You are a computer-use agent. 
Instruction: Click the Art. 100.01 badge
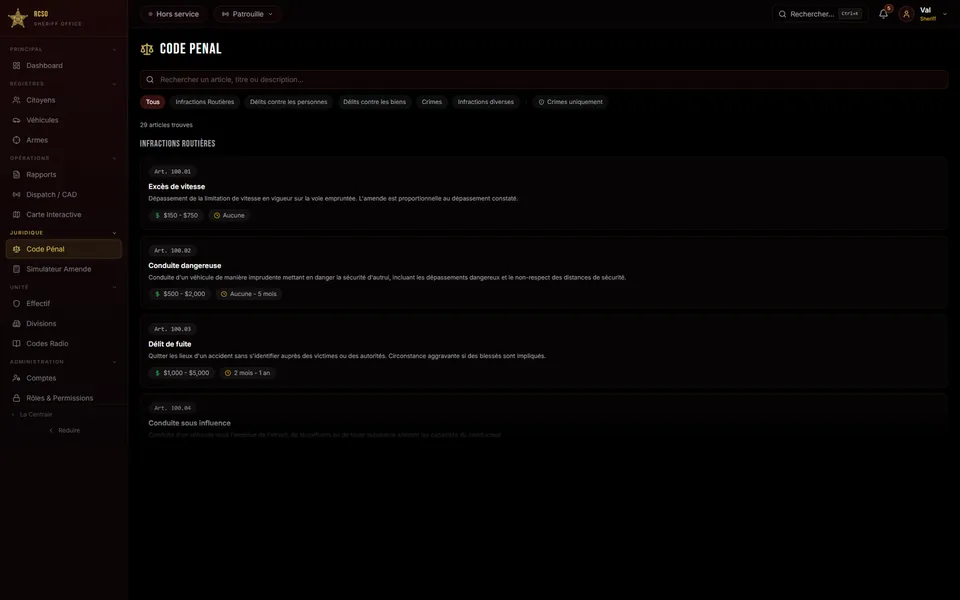(x=172, y=172)
